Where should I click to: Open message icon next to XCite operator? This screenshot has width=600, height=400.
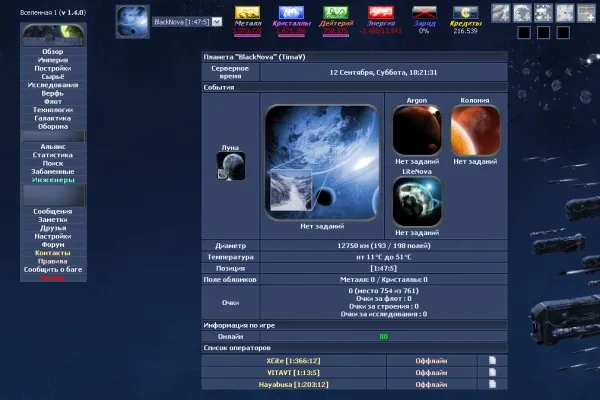(x=492, y=360)
